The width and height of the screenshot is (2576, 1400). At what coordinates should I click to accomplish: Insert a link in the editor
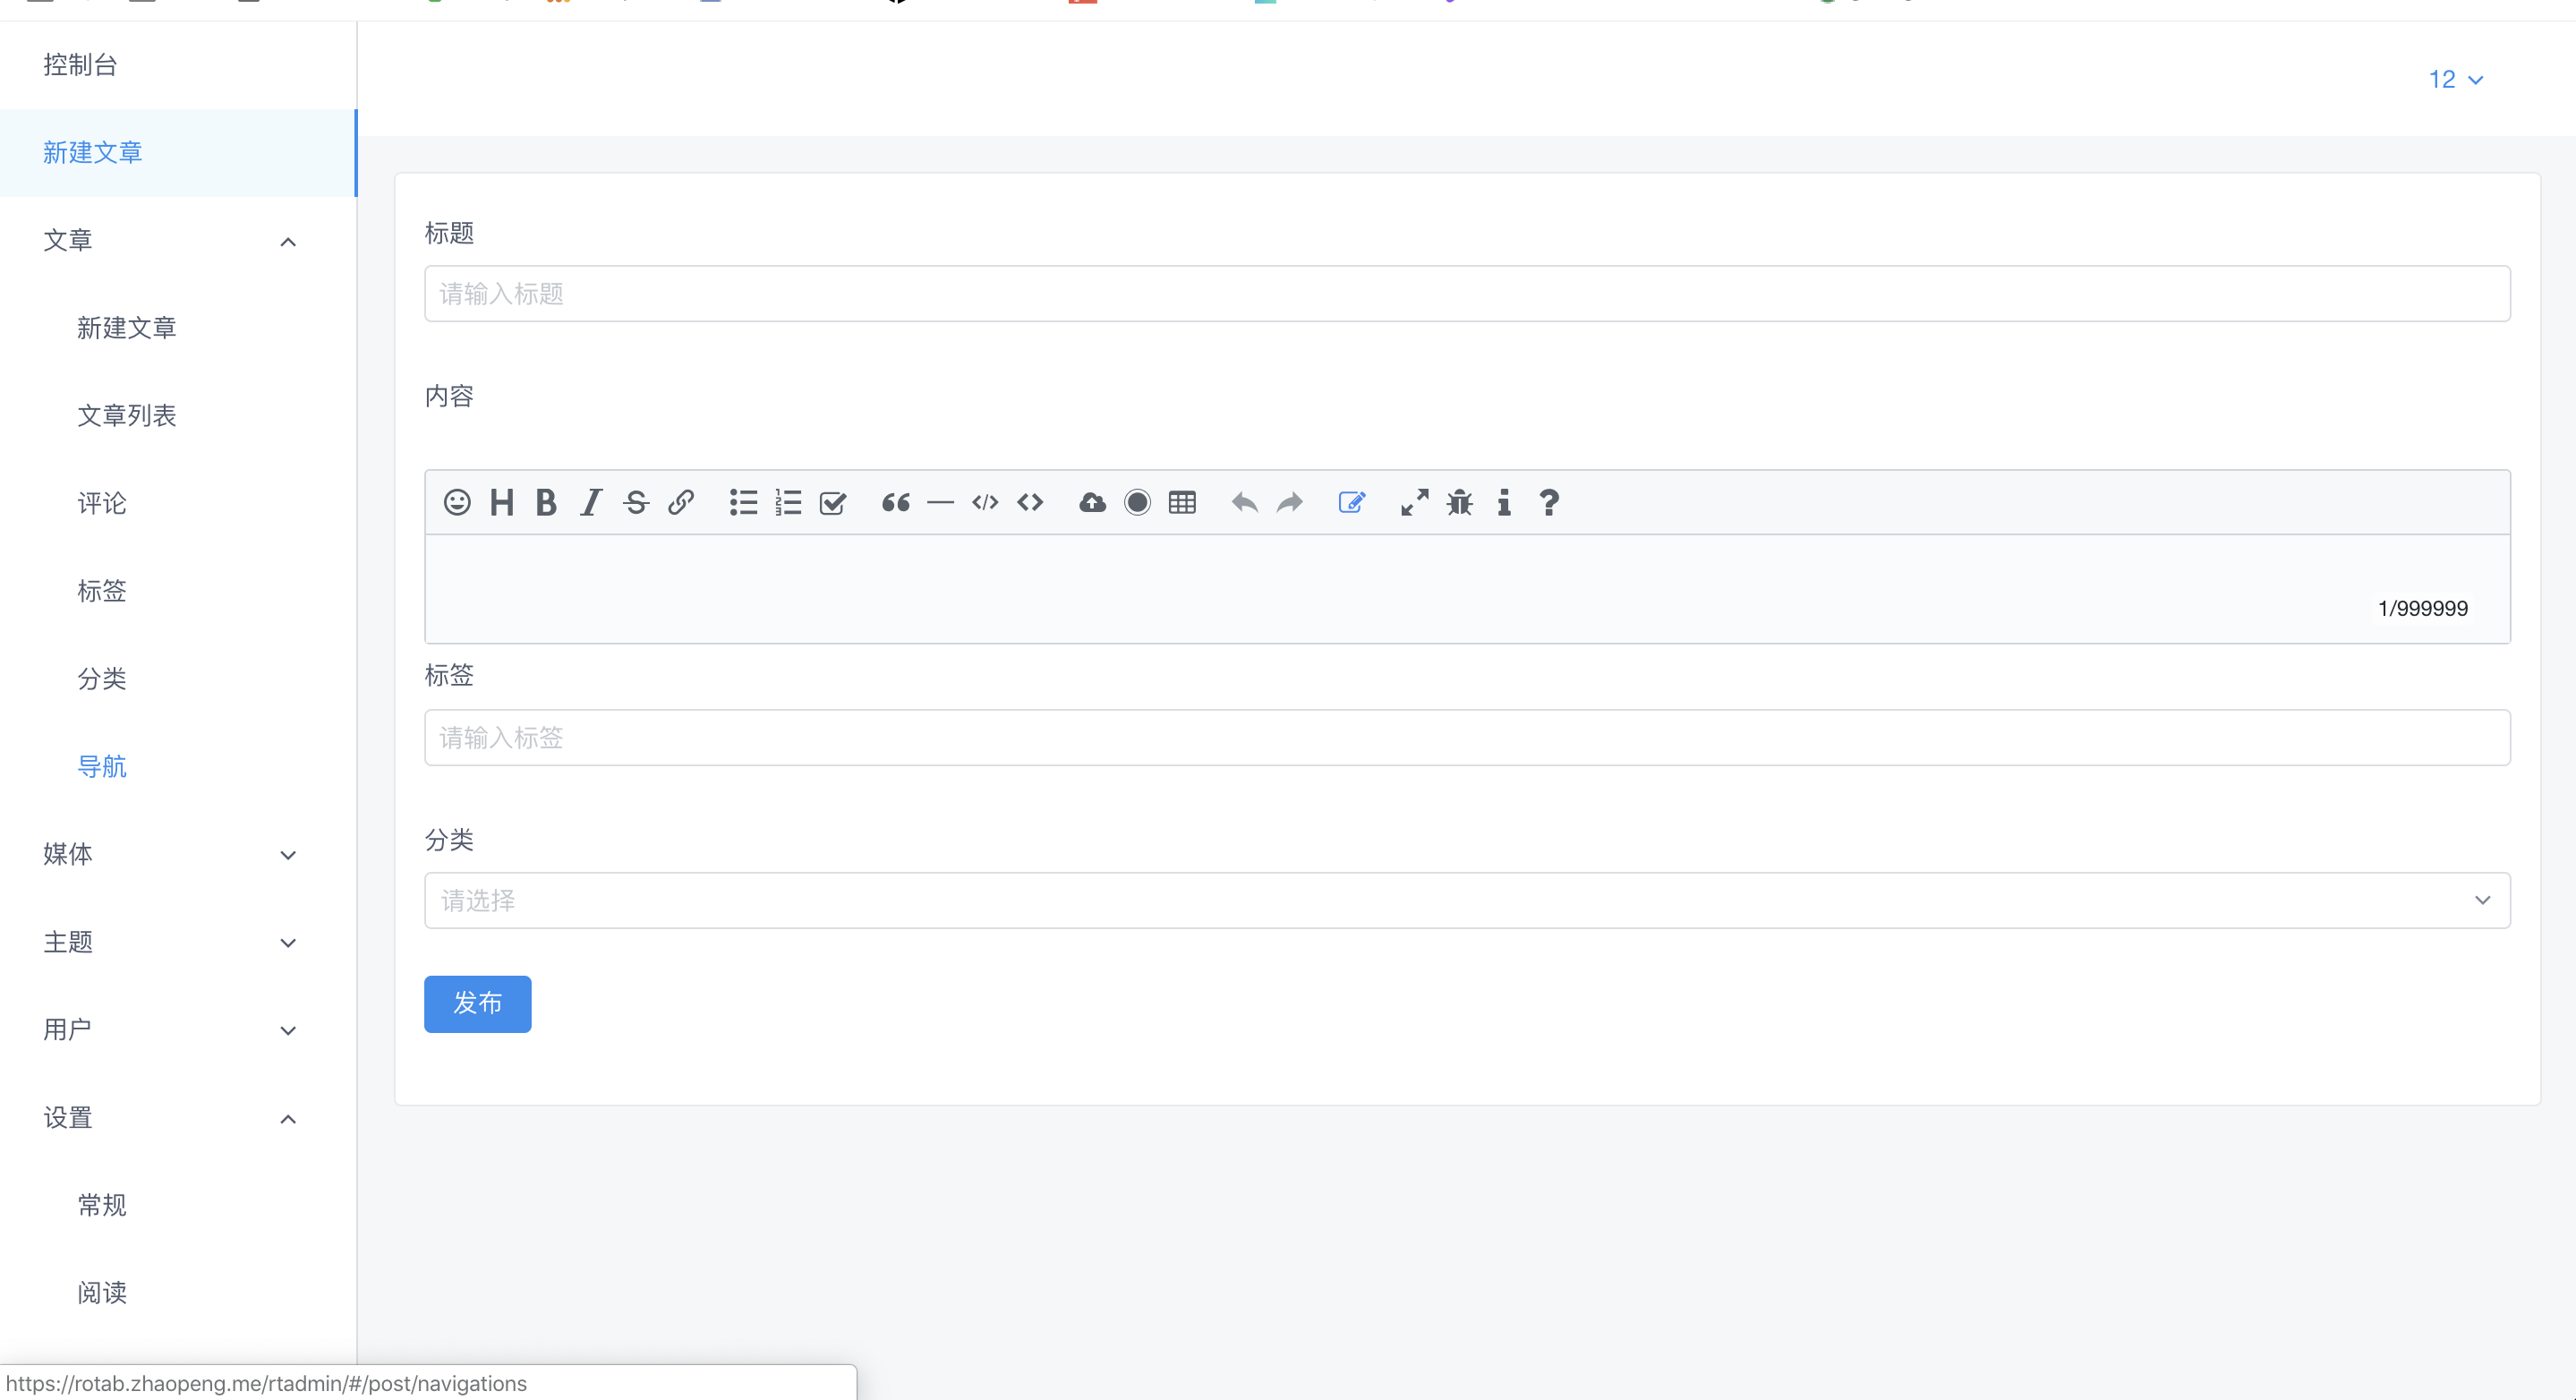click(681, 502)
